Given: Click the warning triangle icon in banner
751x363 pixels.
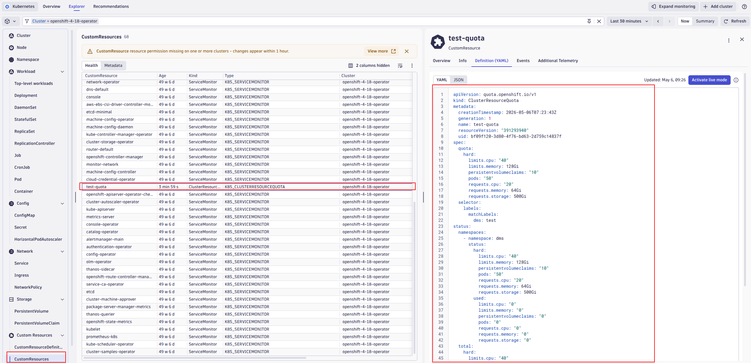Looking at the screenshot, I should (x=90, y=51).
